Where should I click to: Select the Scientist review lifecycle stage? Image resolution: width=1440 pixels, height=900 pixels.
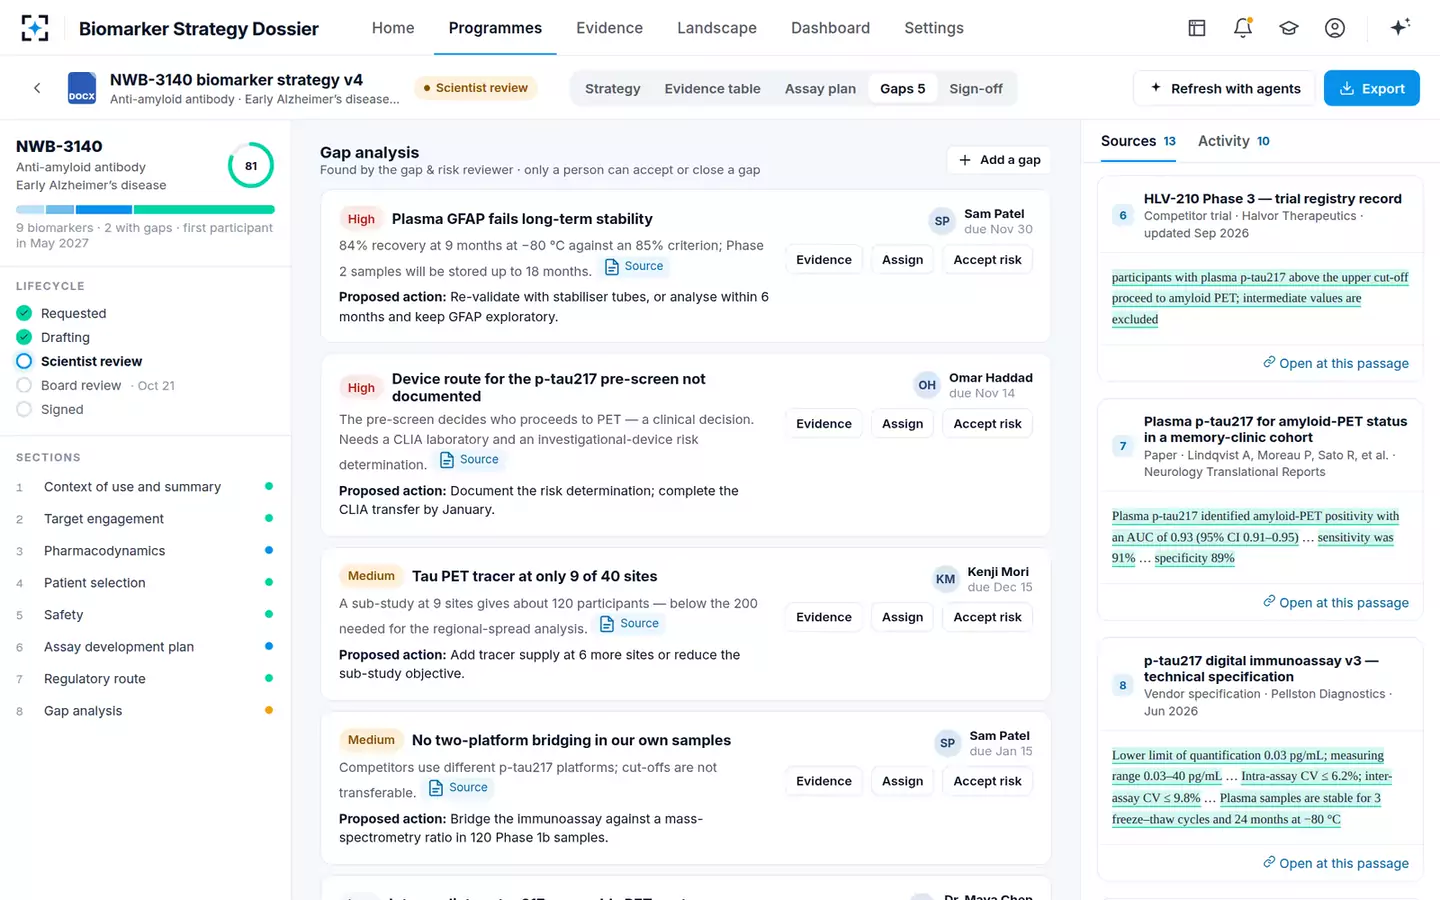[79, 361]
